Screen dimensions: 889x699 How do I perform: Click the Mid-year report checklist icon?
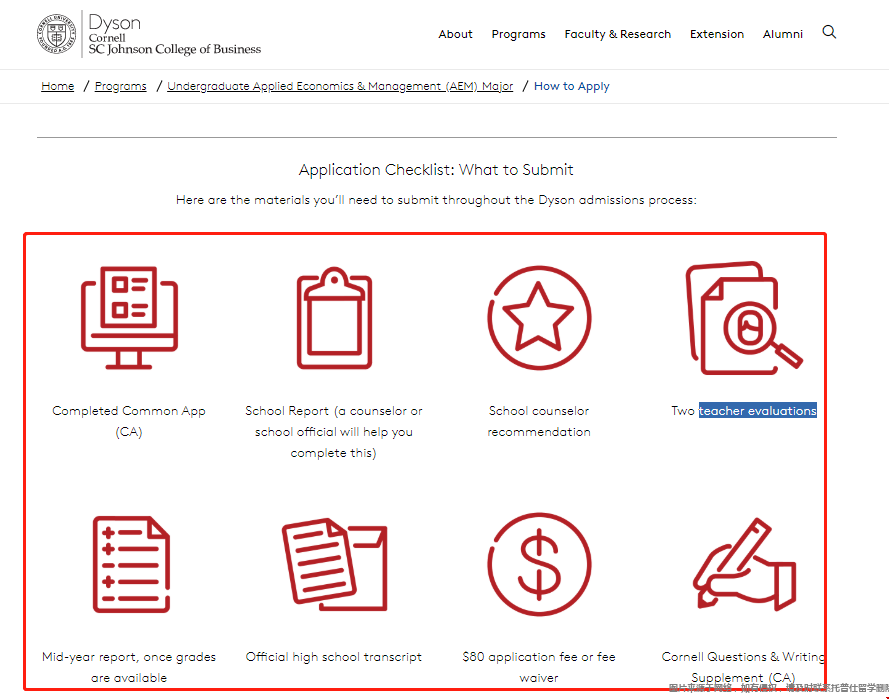(x=131, y=564)
